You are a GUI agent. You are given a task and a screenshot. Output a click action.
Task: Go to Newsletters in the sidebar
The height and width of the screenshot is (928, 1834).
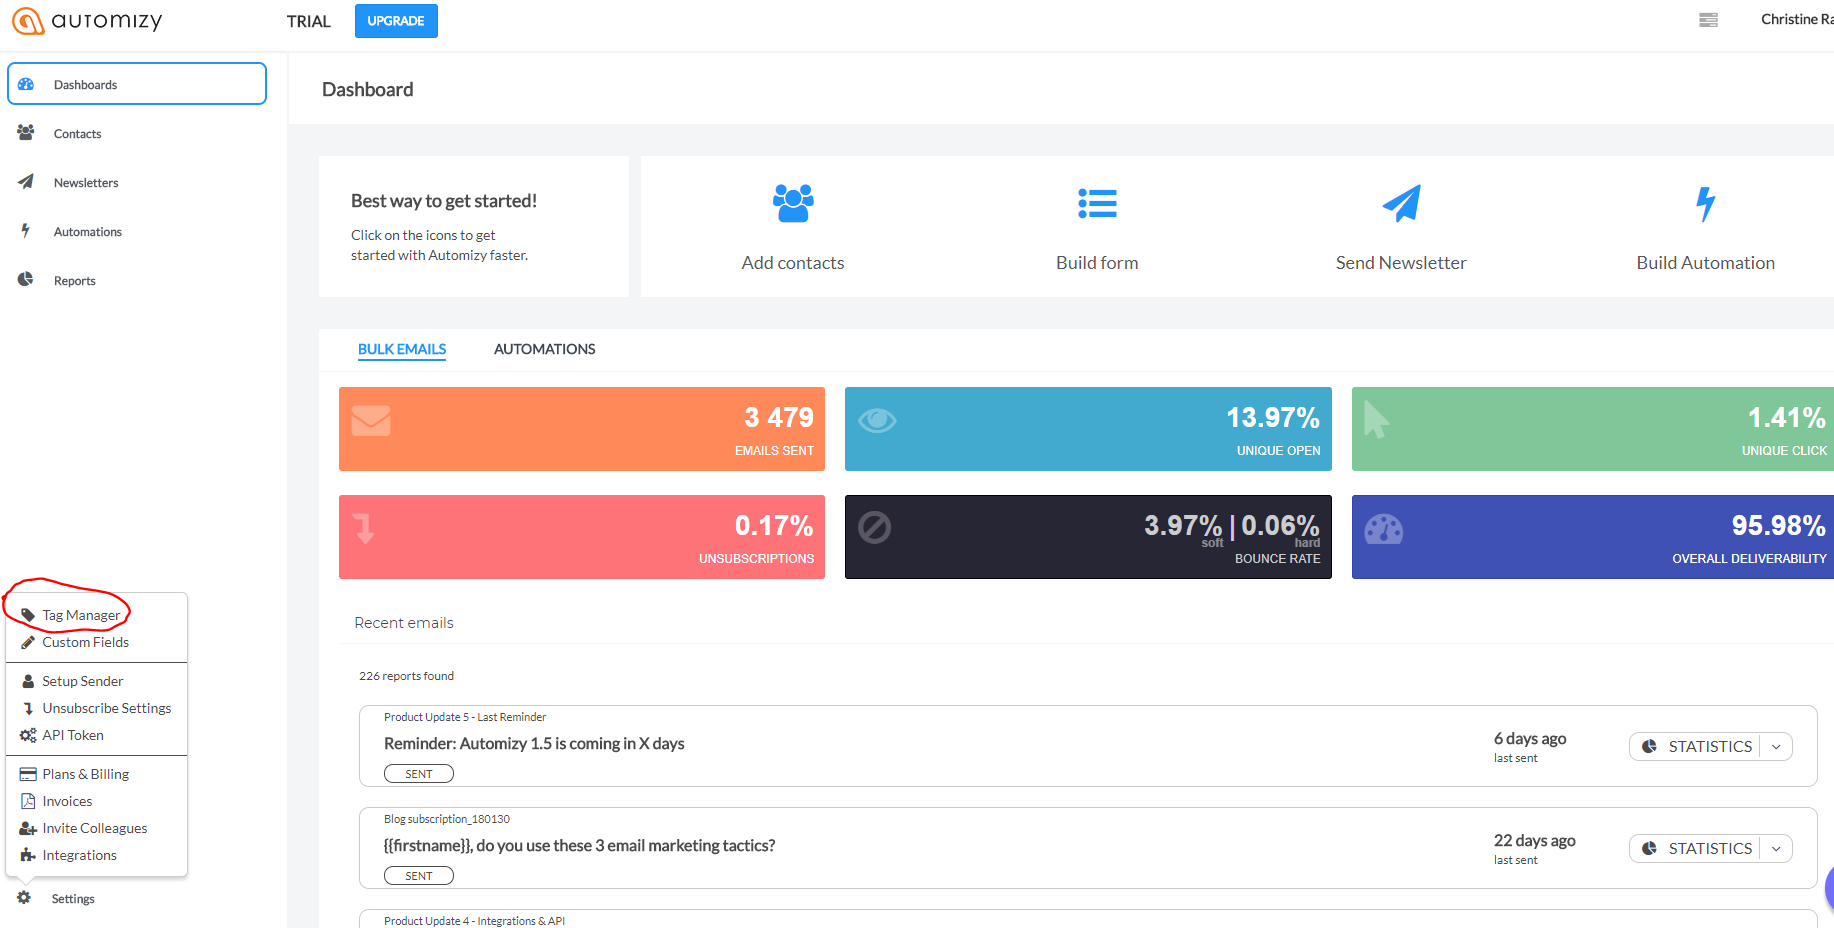click(86, 183)
